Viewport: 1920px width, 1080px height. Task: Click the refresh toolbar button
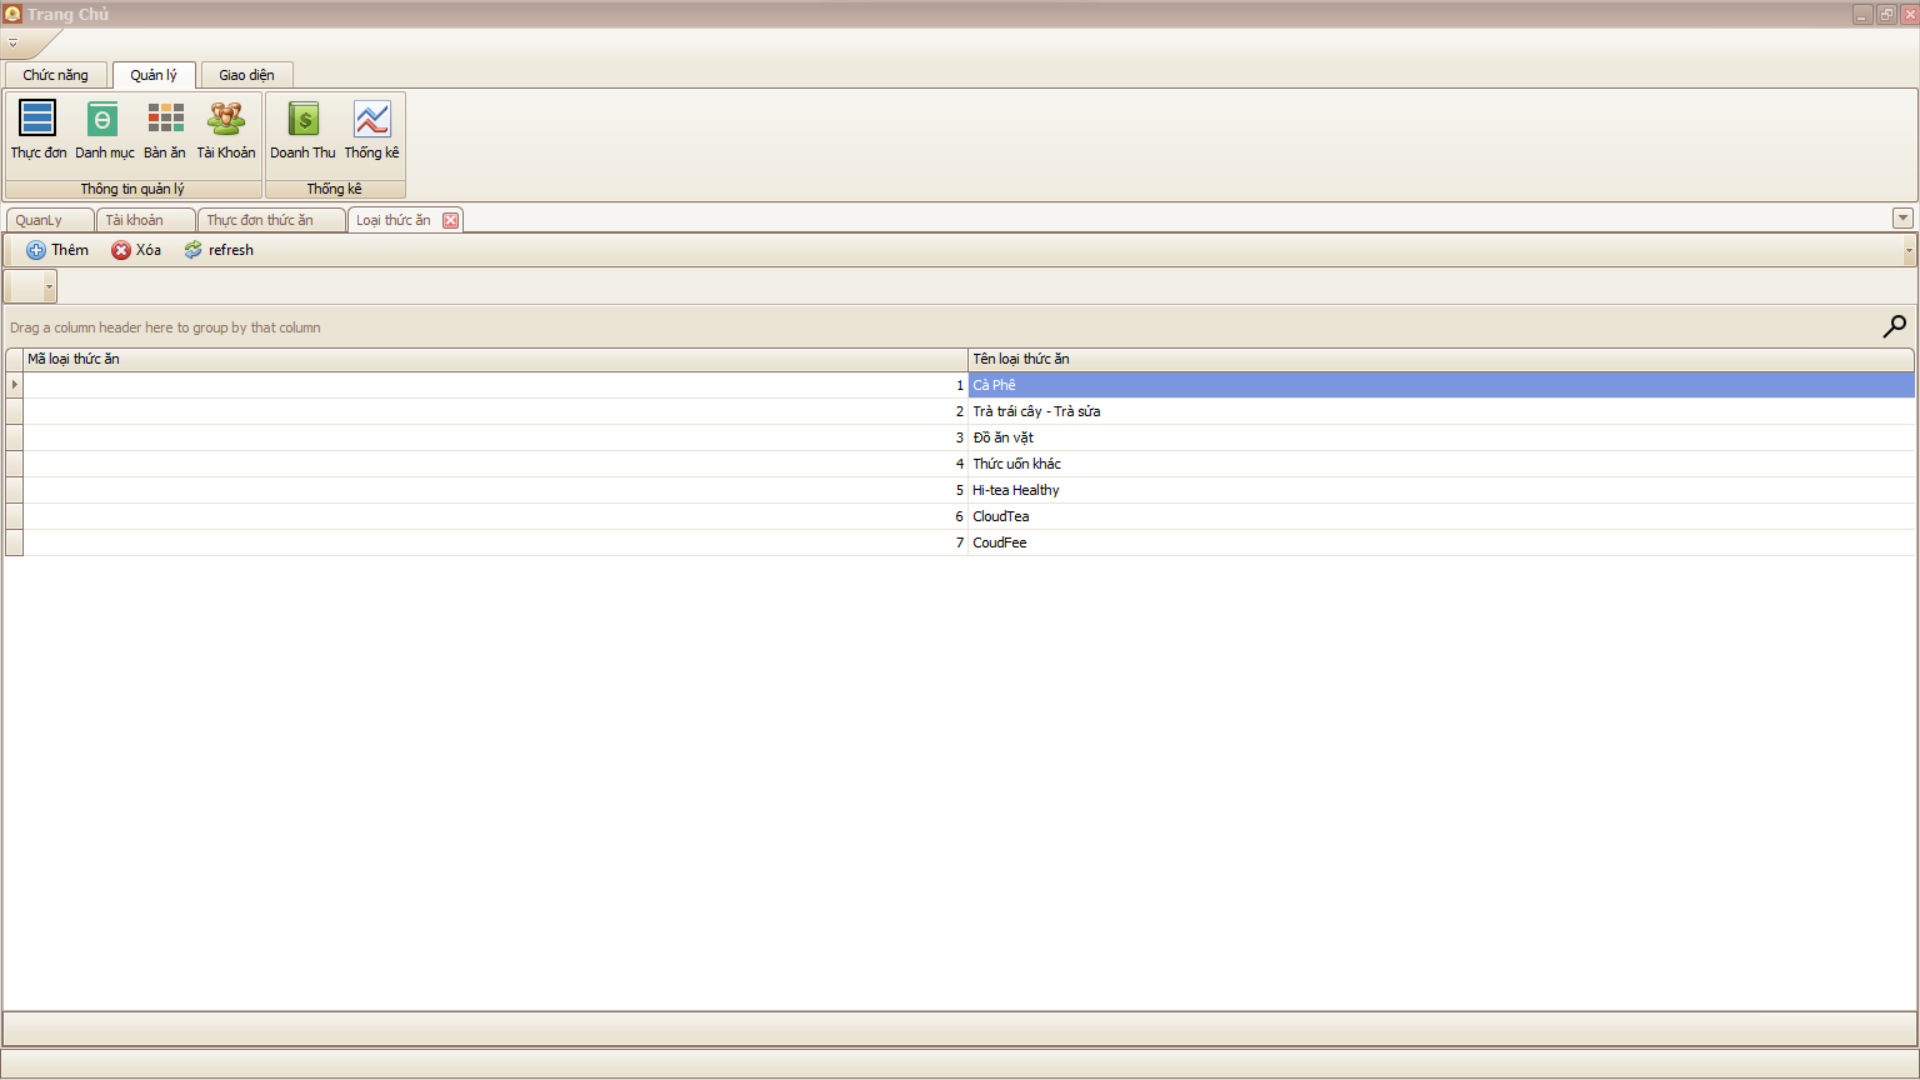(219, 250)
